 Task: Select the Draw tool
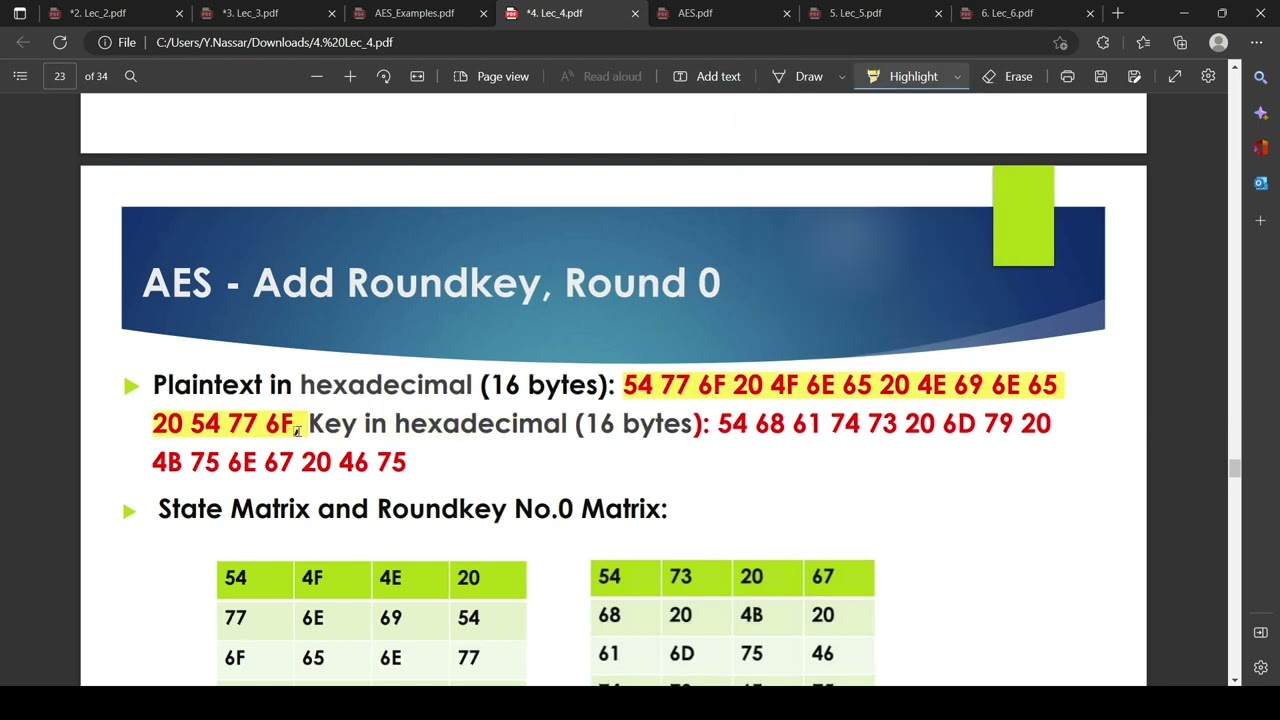(x=797, y=76)
